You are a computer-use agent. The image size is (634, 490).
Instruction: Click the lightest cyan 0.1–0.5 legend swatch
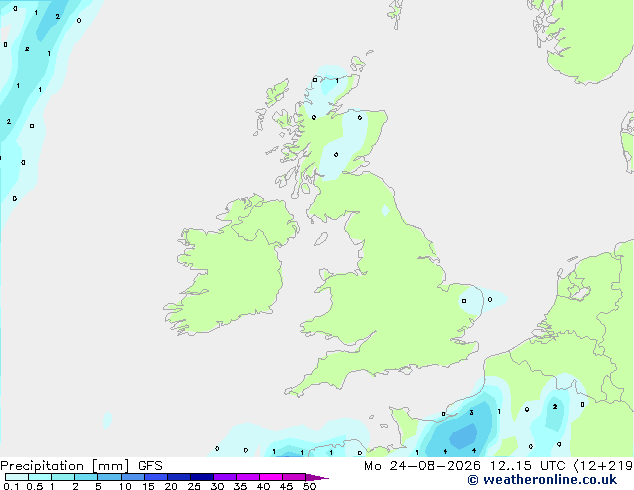(x=17, y=477)
